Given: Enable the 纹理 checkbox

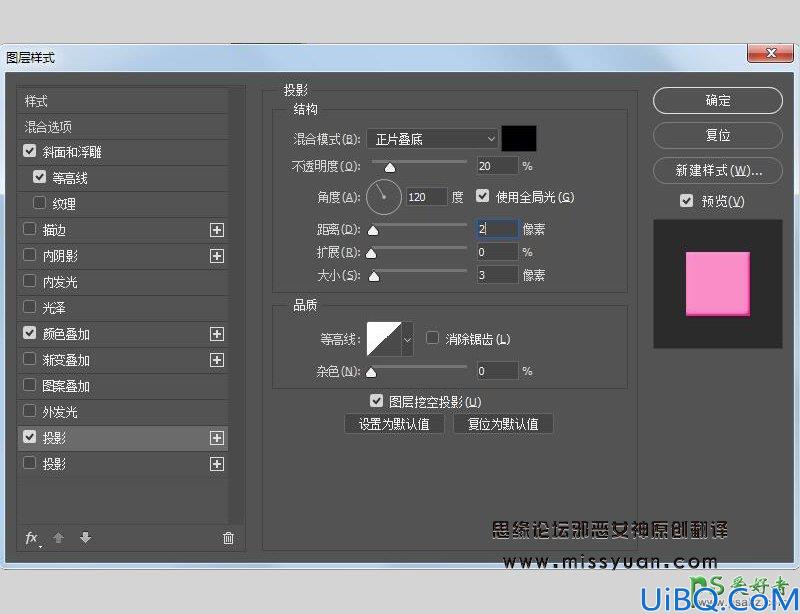Looking at the screenshot, I should tap(39, 203).
